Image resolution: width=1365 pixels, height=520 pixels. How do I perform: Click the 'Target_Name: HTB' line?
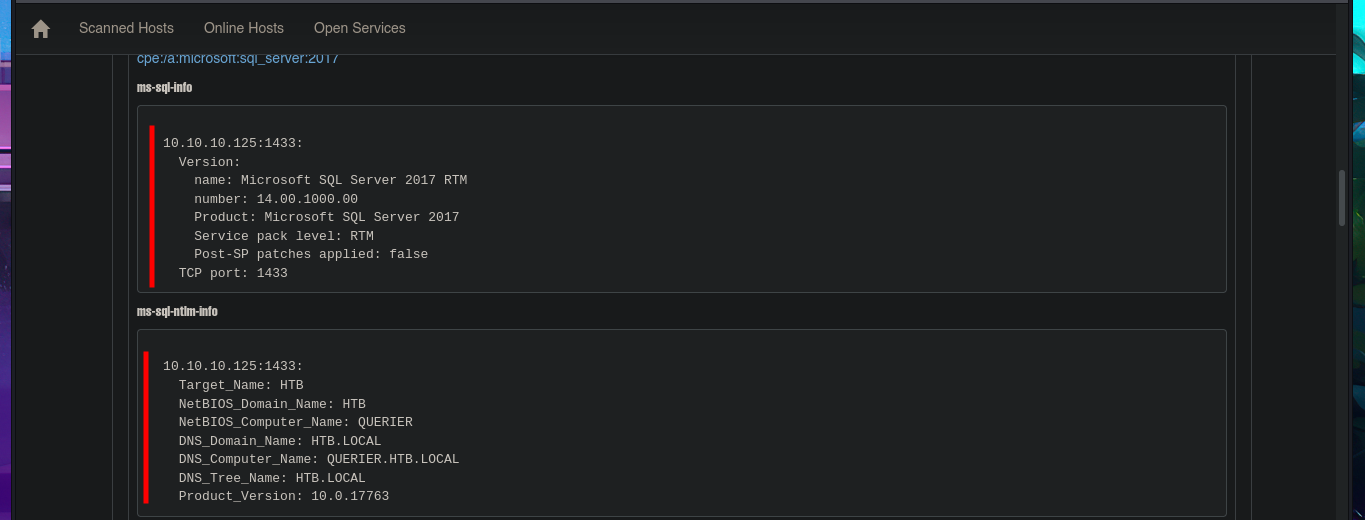click(x=241, y=385)
